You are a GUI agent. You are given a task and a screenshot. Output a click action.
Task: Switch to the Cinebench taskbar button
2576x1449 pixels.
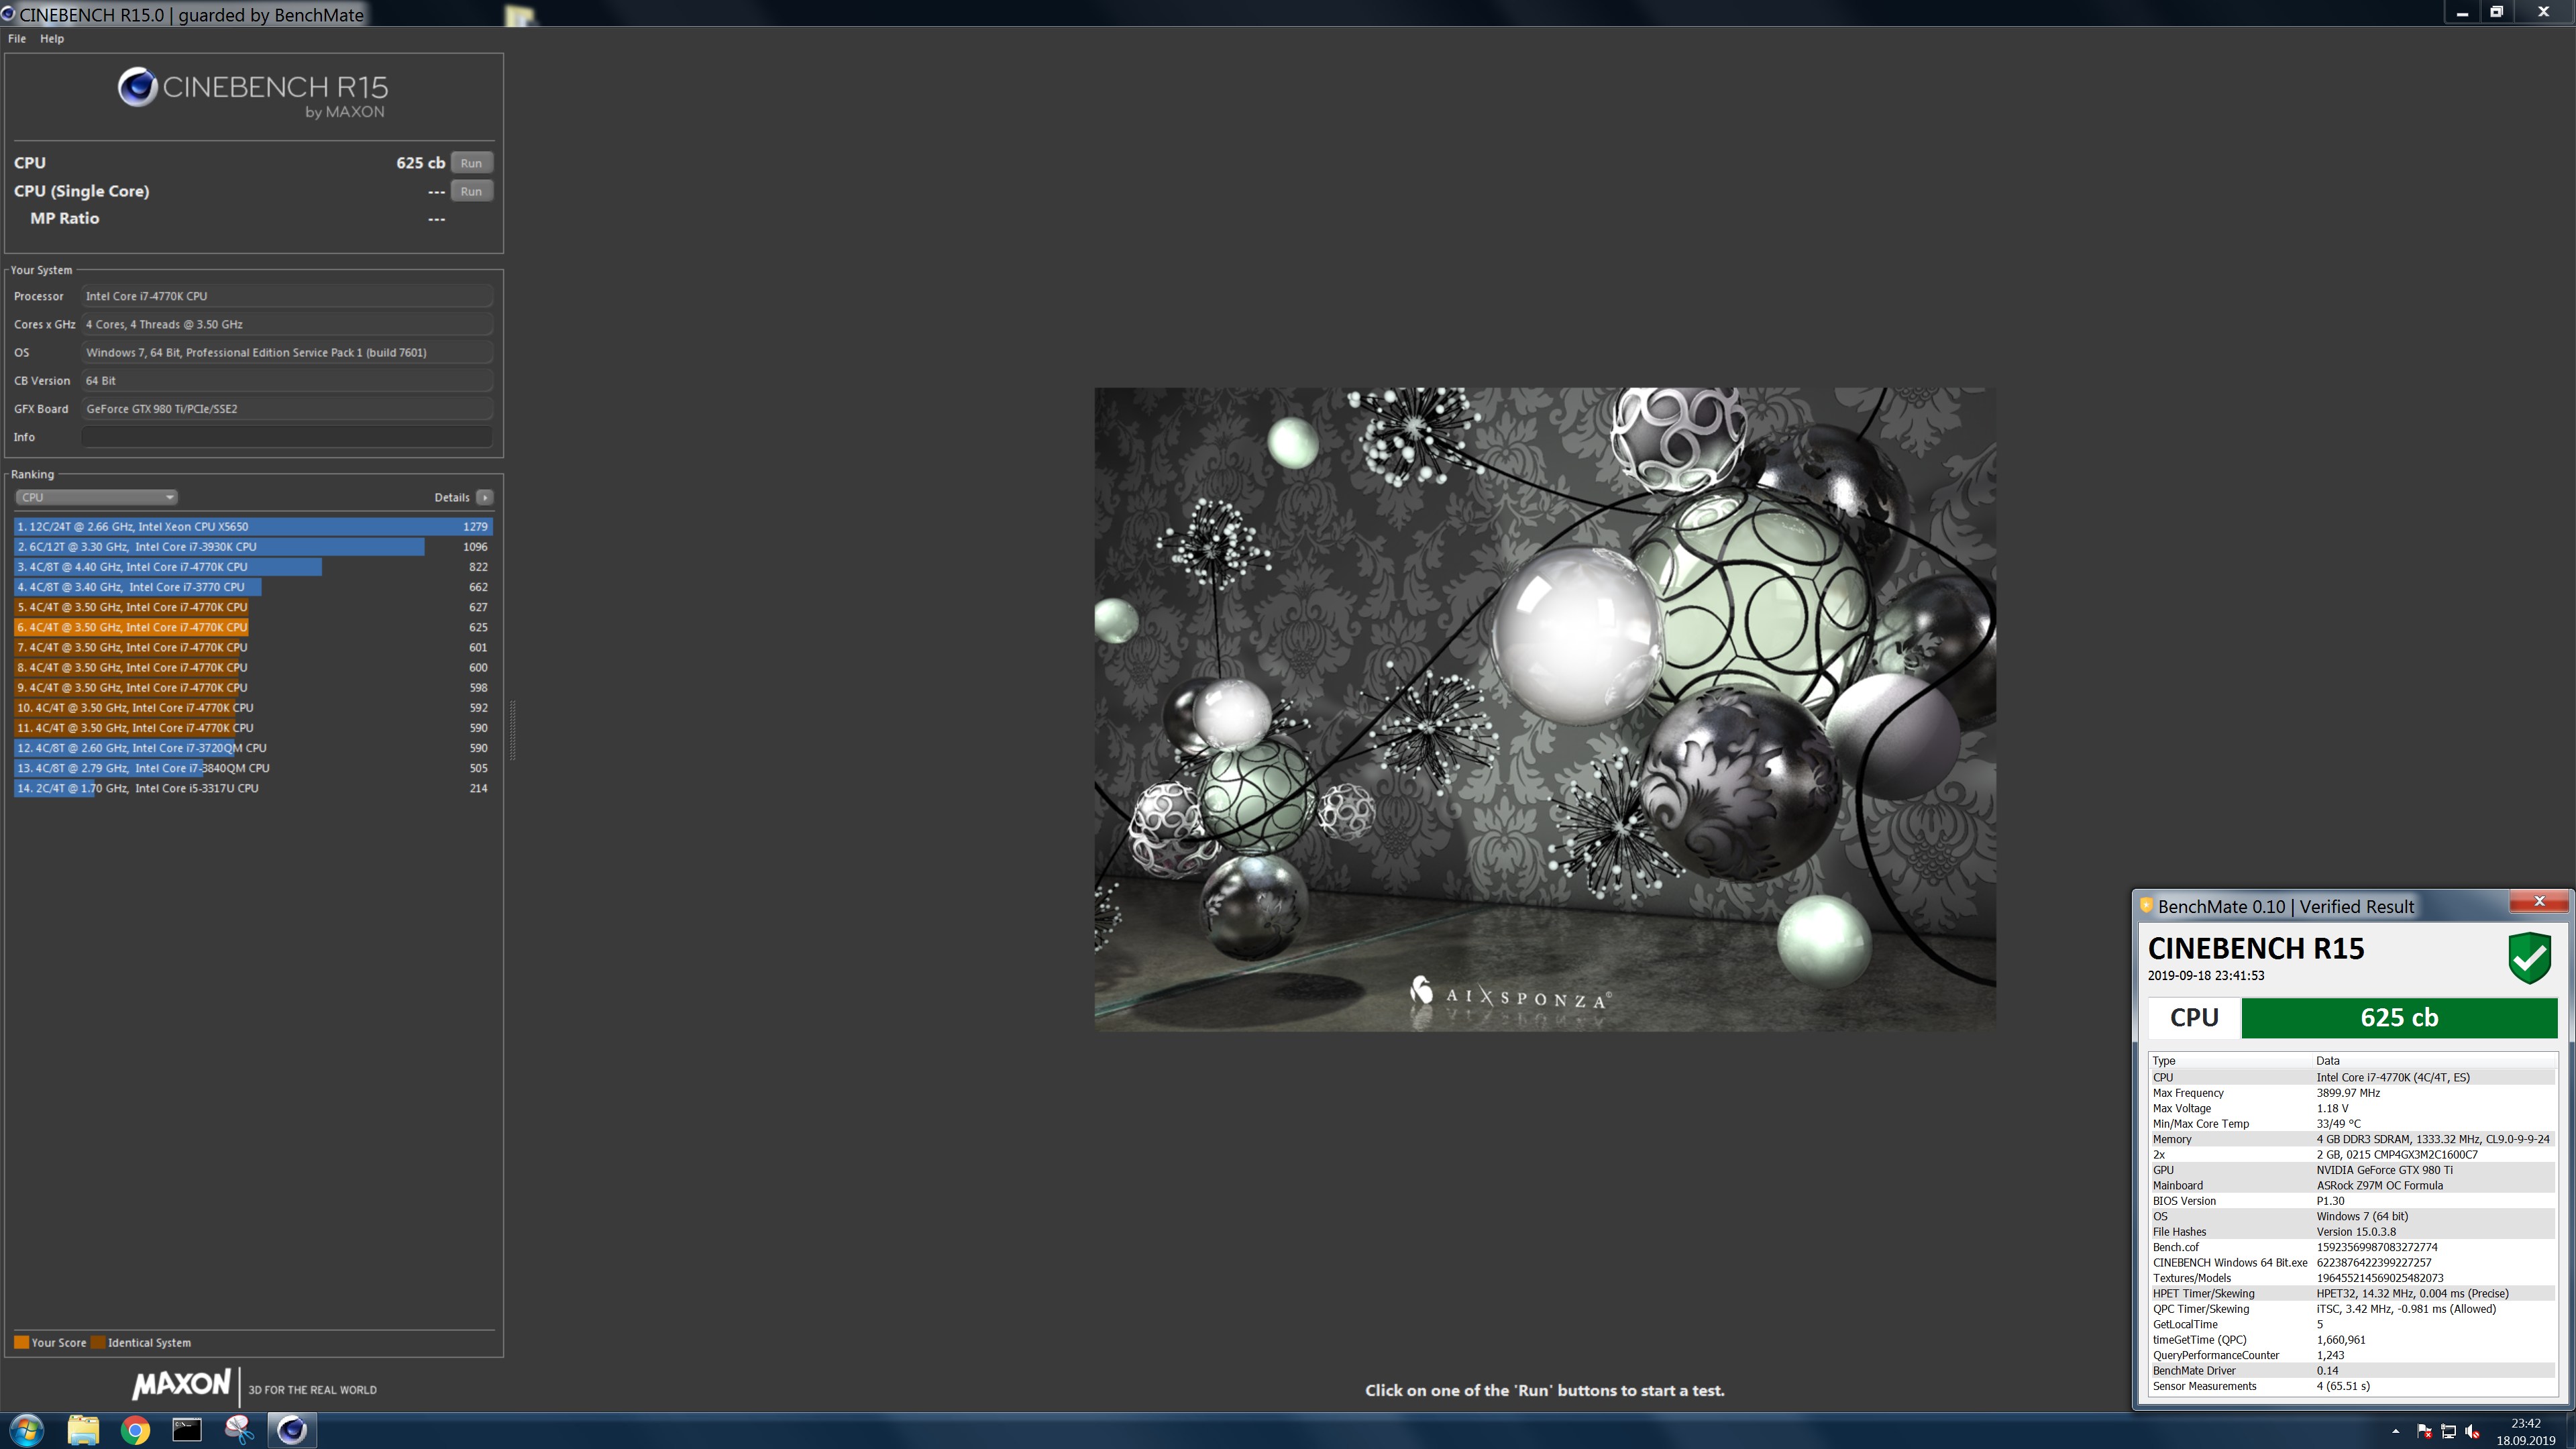tap(292, 1430)
